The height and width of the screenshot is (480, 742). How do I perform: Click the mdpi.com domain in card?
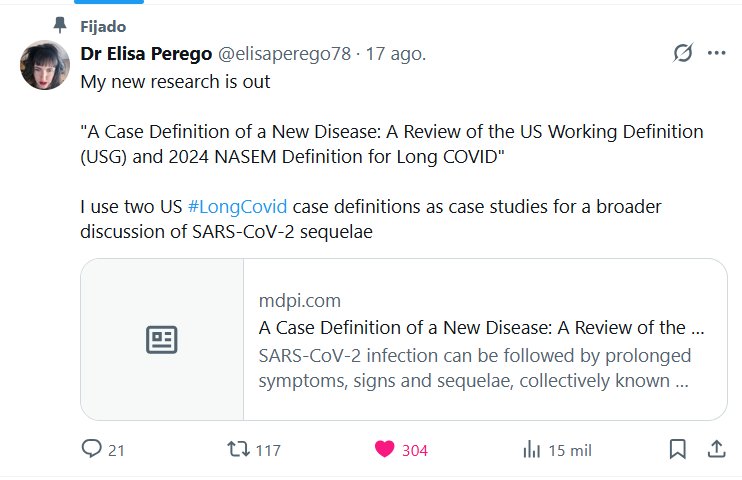[299, 301]
